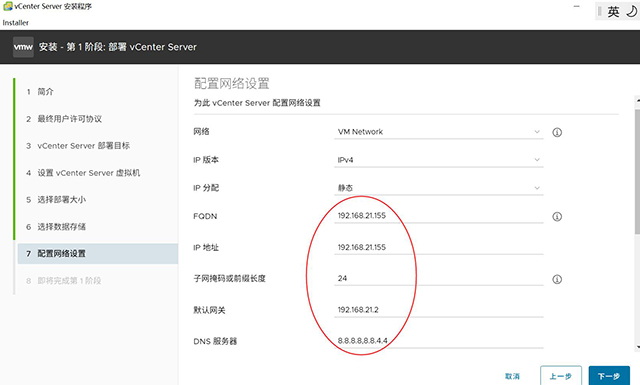The height and width of the screenshot is (385, 640).
Task: Click the 取消 link
Action: [x=512, y=376]
